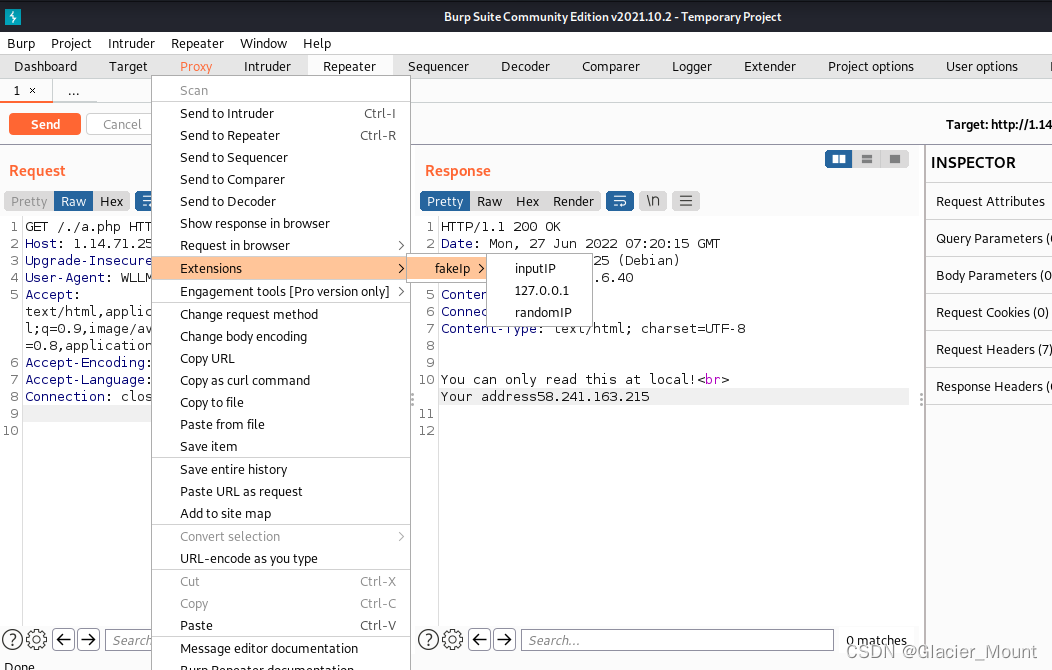This screenshot has width=1052, height=670.
Task: Open the Response panel settings gear
Action: click(452, 639)
